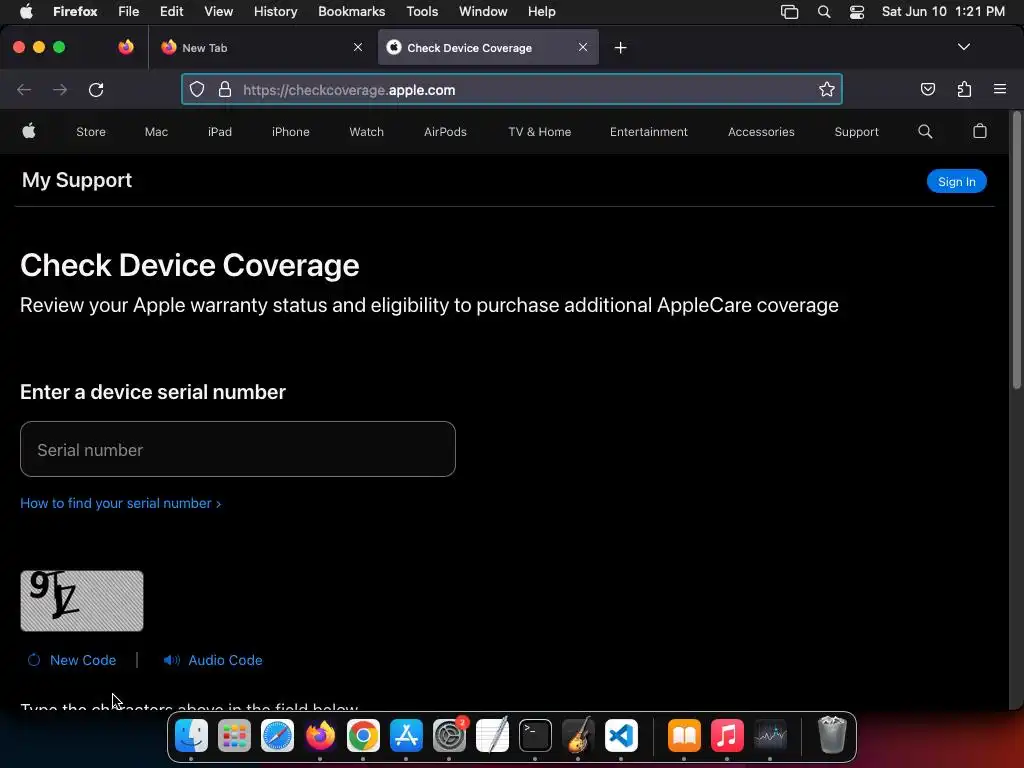Click the Apple logo in site navigation

tap(29, 131)
